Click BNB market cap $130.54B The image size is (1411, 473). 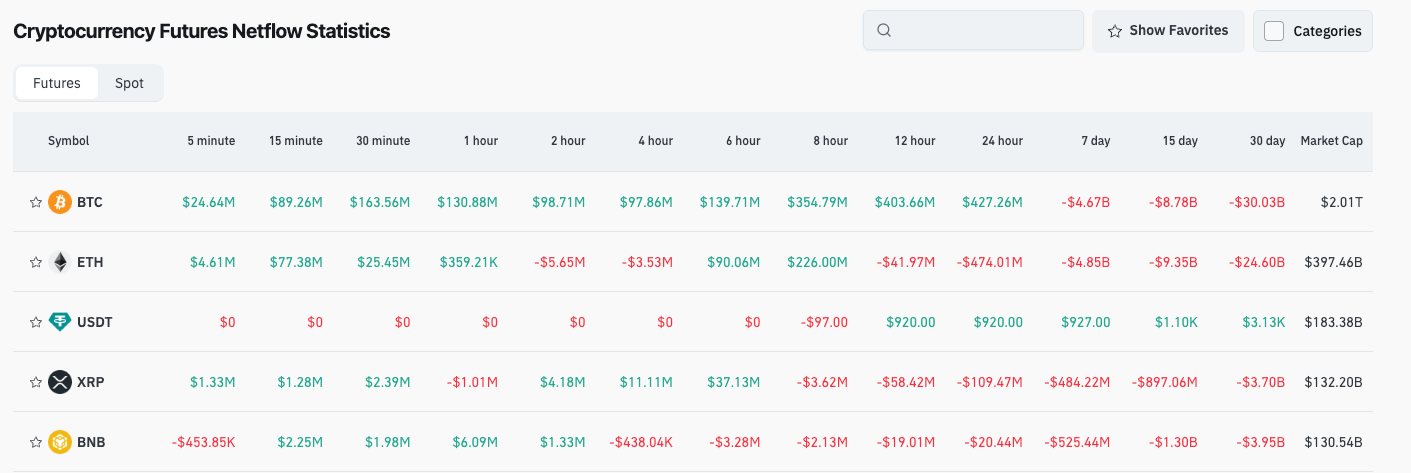(1333, 442)
